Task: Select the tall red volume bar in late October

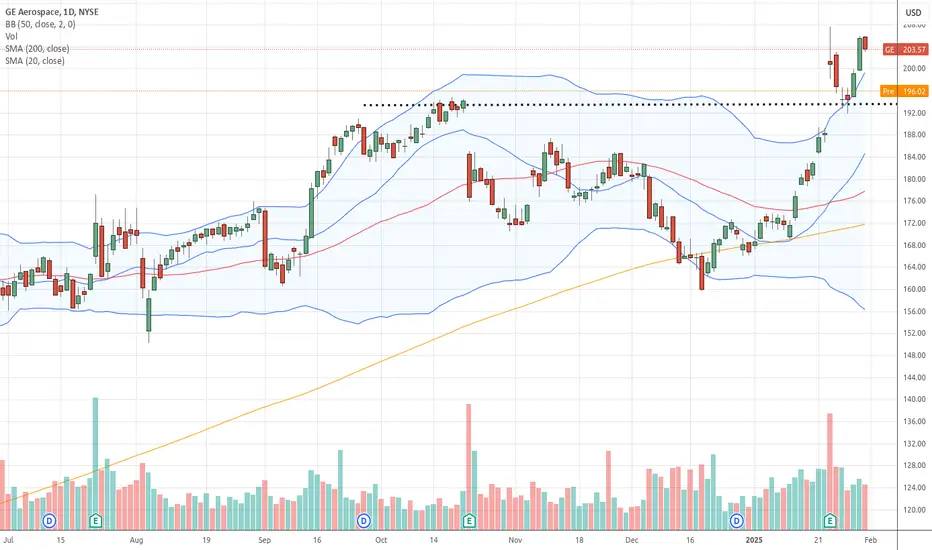Action: [468, 460]
